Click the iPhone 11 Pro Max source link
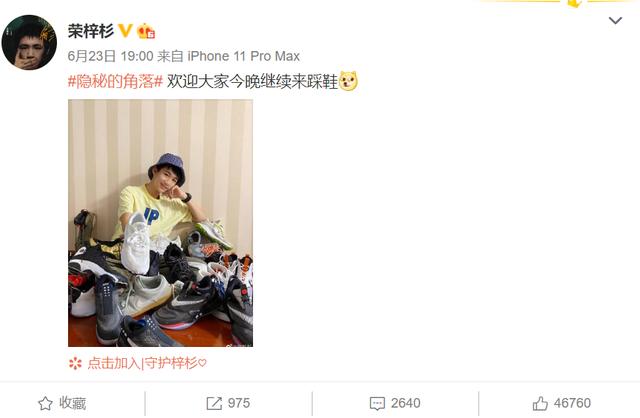This screenshot has width=640, height=418. (244, 56)
